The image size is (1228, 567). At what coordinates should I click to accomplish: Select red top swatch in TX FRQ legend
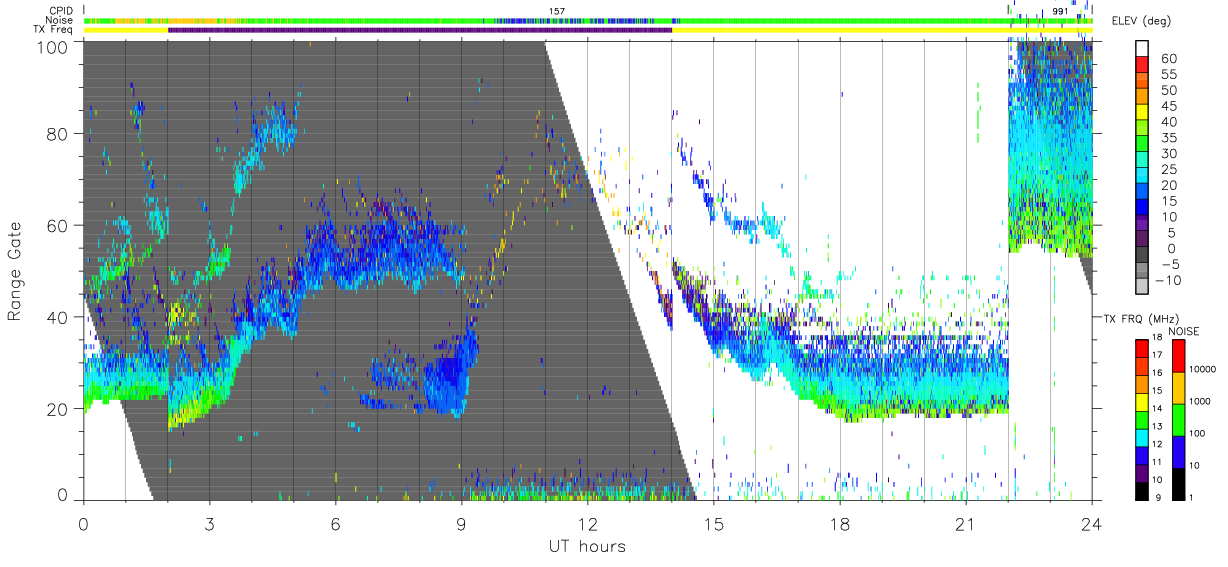(1142, 349)
